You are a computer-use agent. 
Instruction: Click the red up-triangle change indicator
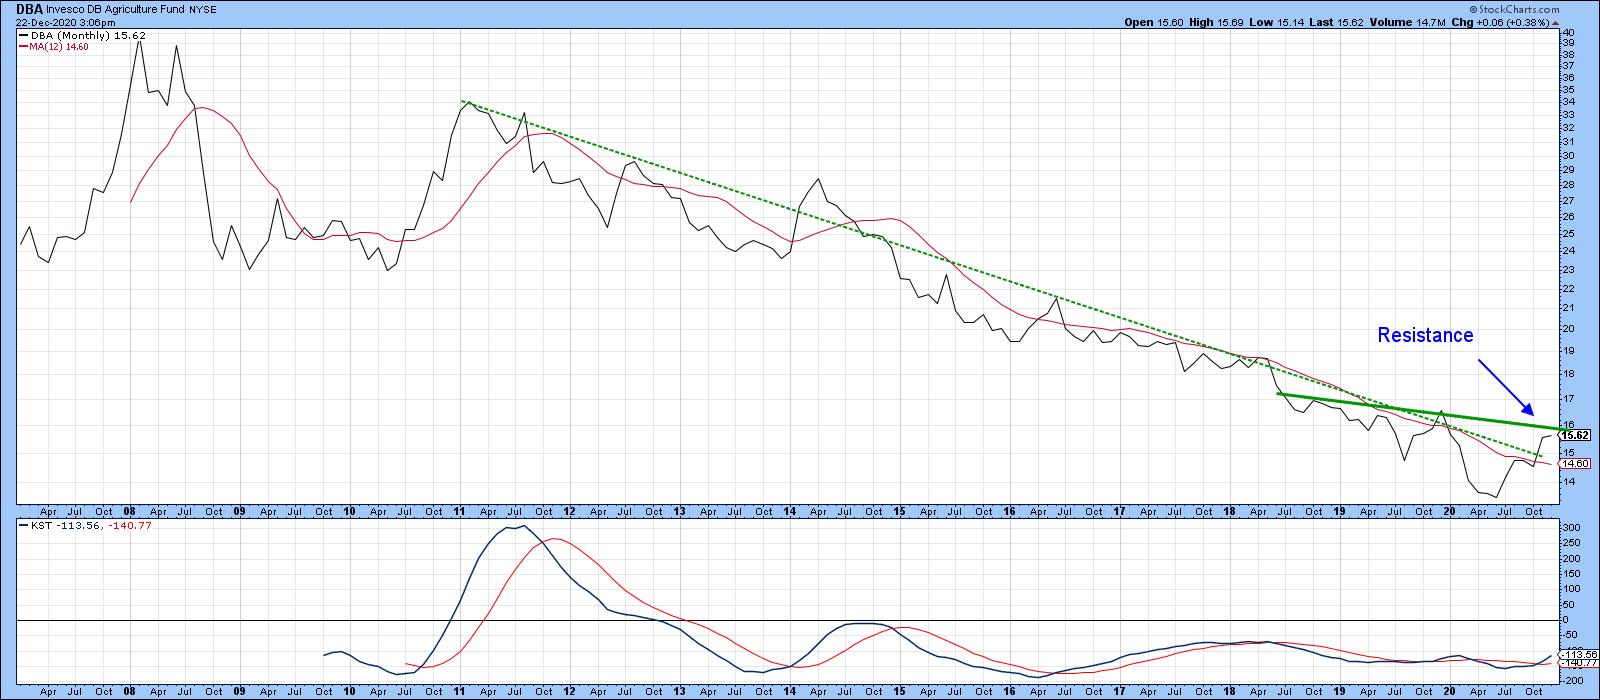pyautogui.click(x=1557, y=22)
